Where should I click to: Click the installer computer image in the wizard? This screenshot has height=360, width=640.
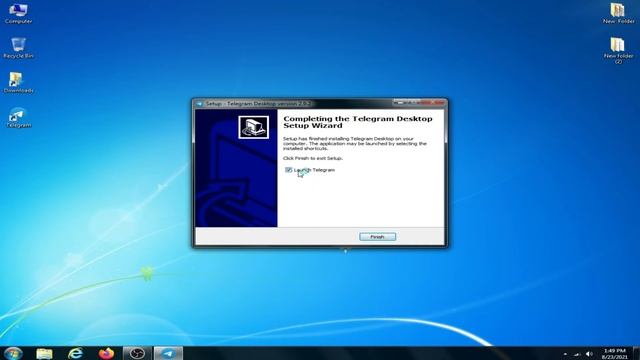pos(253,127)
